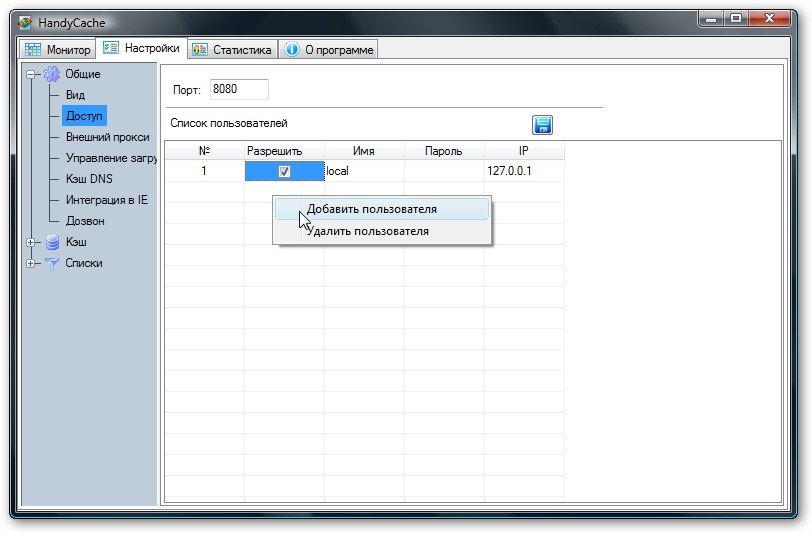Open the О программе tab
Image resolution: width=812 pixels, height=533 pixels.
[329, 49]
